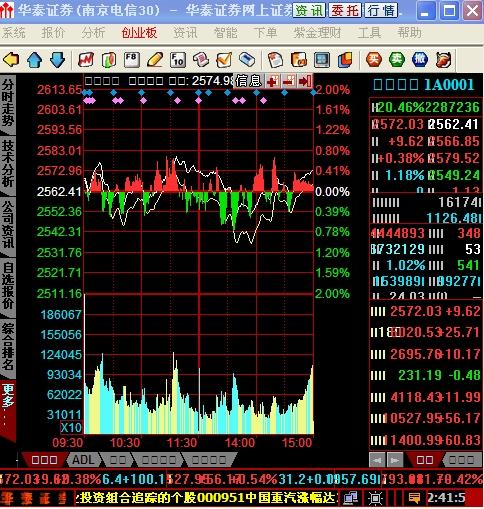Open the red trend line chart icon
Image resolution: width=484 pixels, height=509 pixels.
pyautogui.click(x=86, y=60)
